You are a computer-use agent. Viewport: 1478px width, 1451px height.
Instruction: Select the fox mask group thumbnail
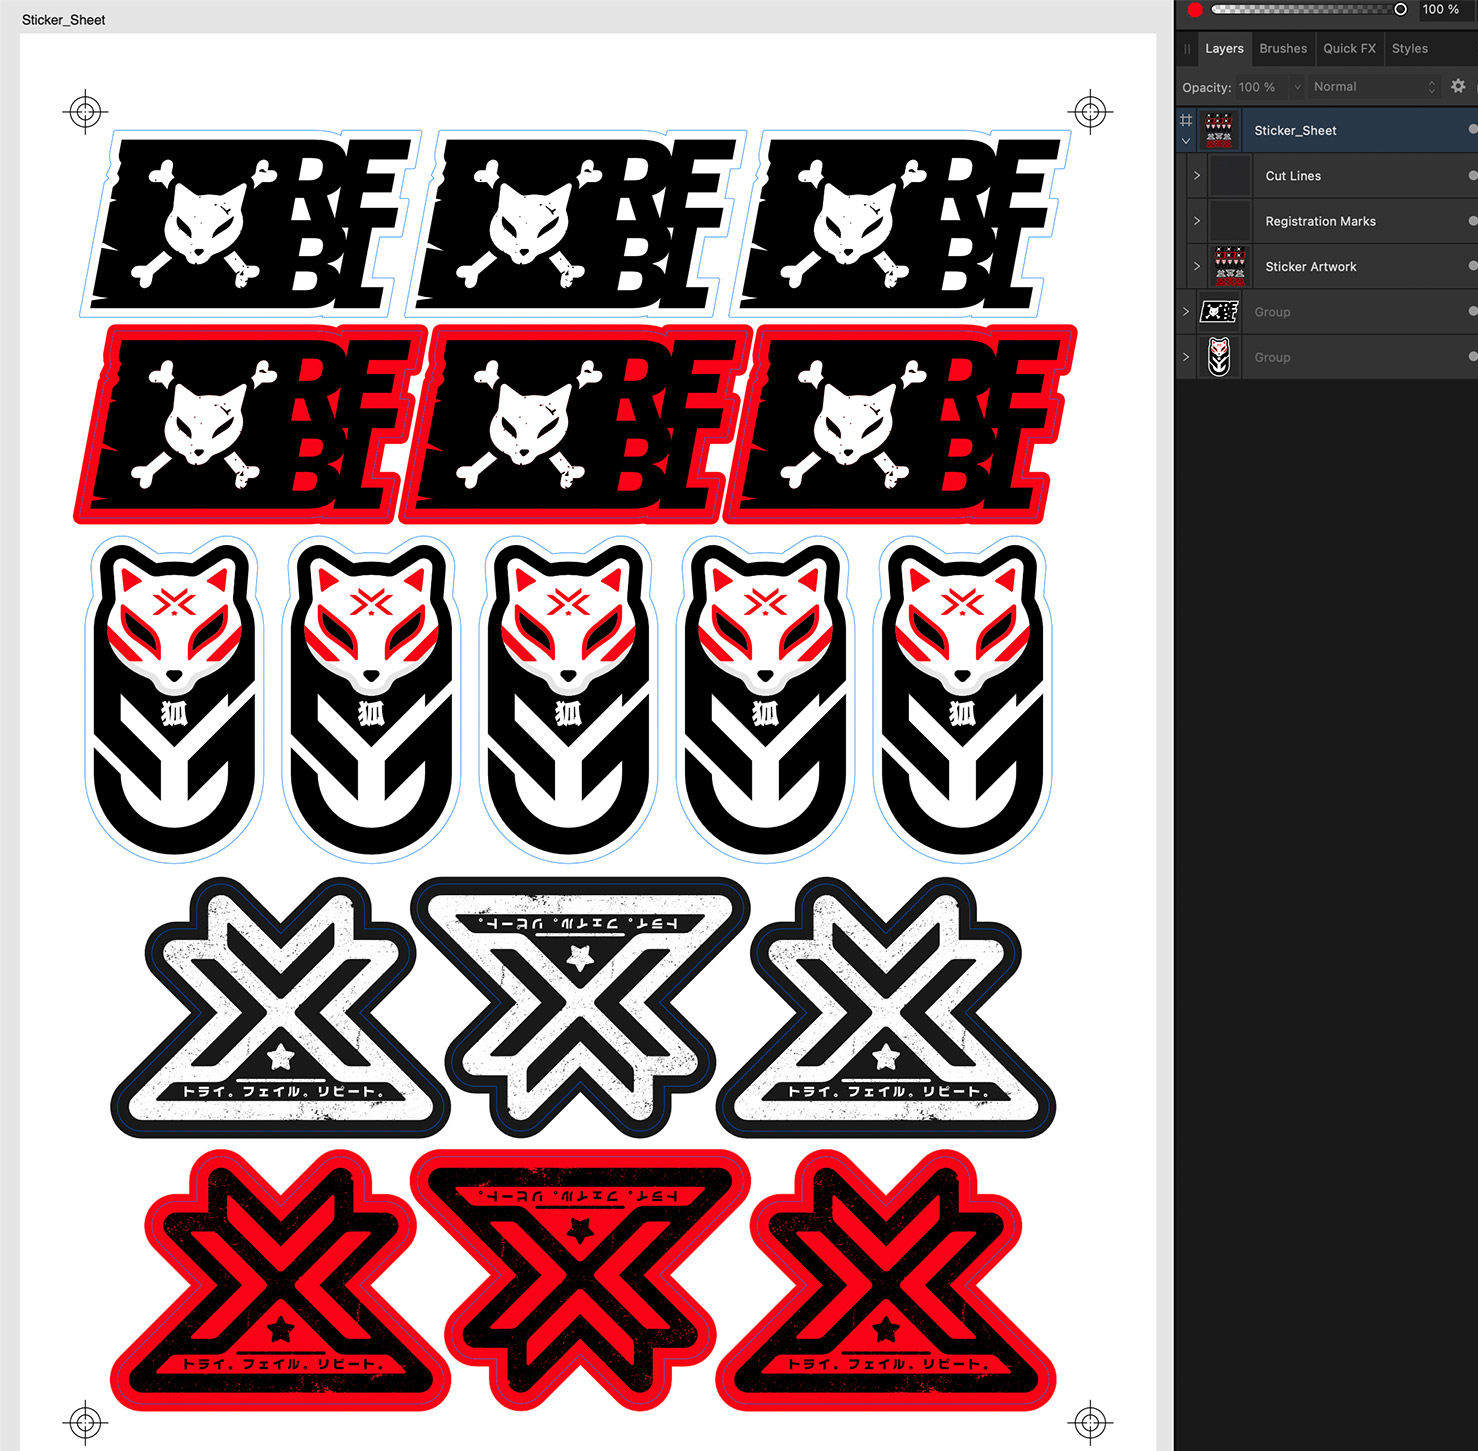(x=1219, y=357)
